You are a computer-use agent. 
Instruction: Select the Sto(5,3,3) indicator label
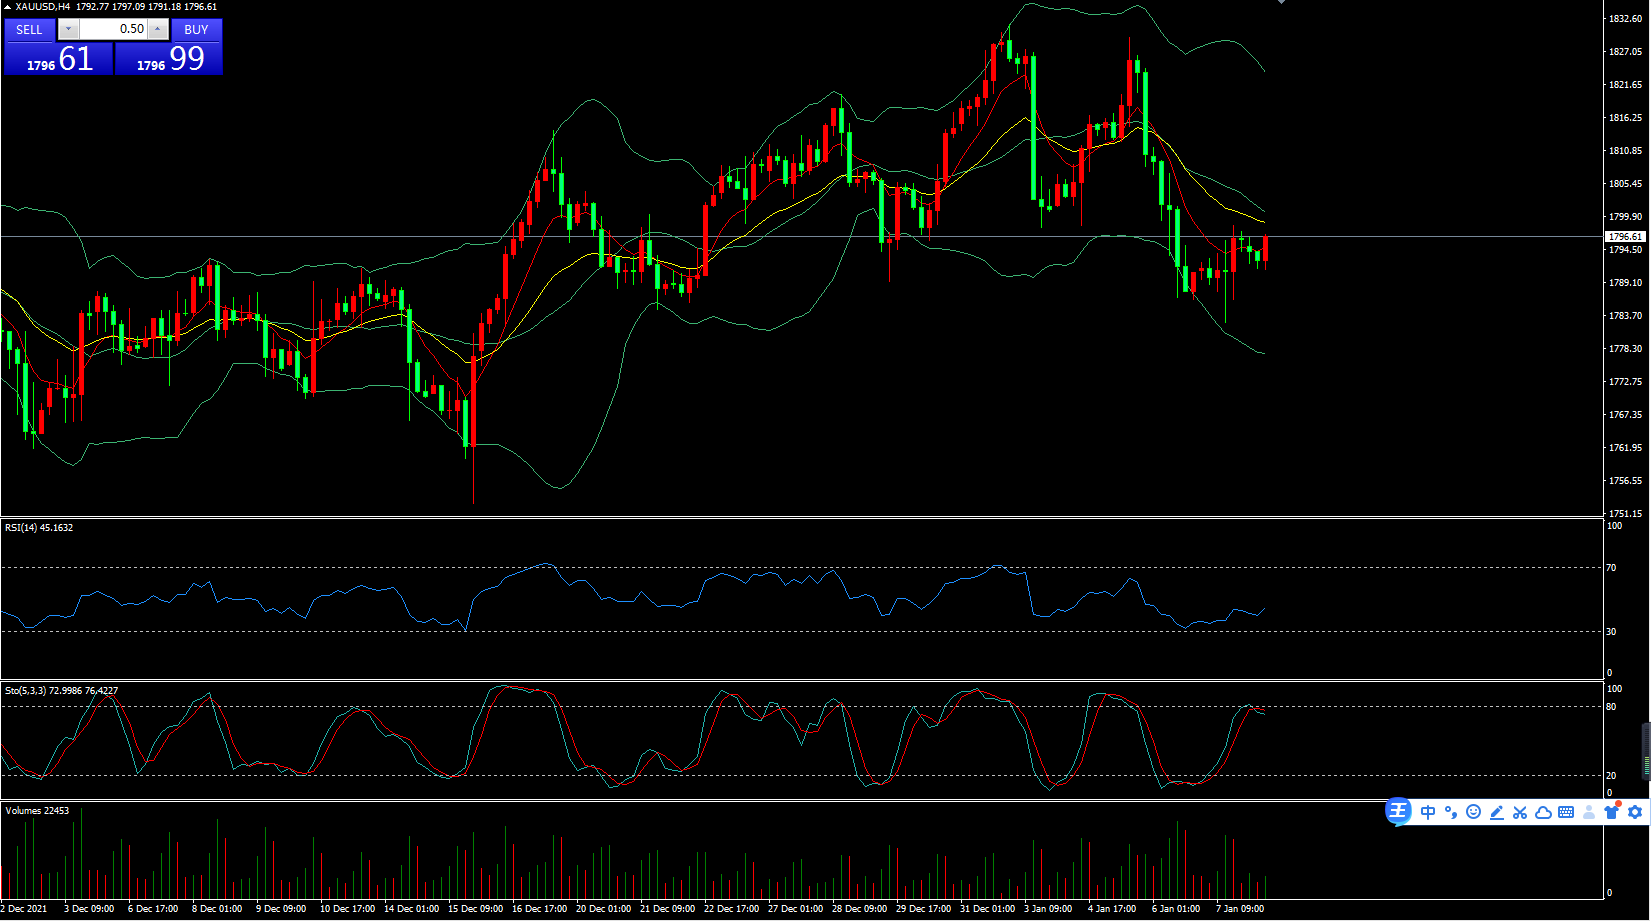pos(24,690)
